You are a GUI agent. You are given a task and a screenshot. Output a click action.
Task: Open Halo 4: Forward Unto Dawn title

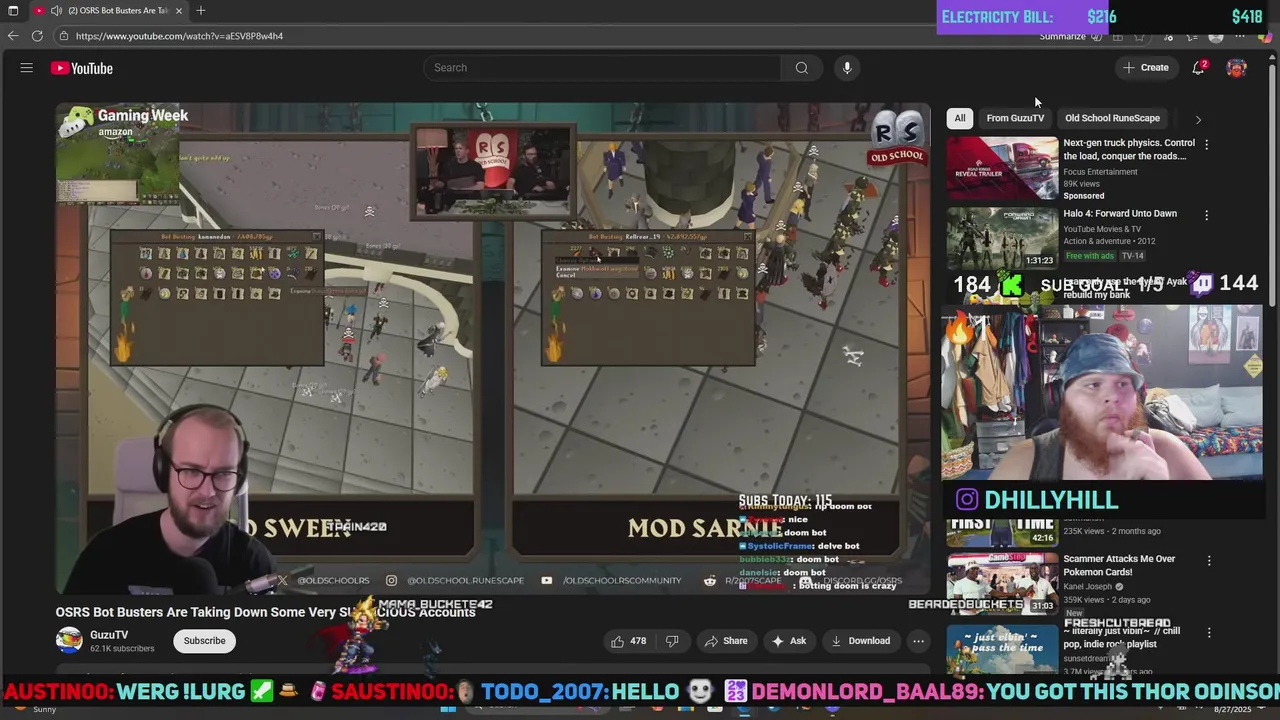[x=1120, y=213]
